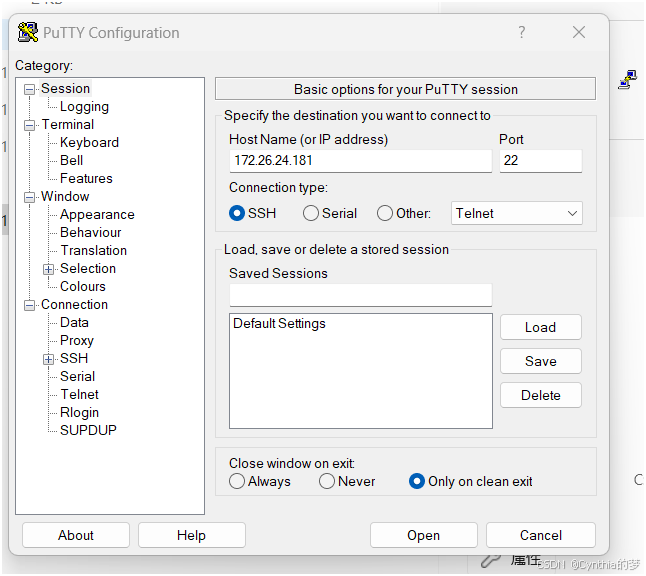646x576 pixels.
Task: Open Features settings in the tree
Action: click(86, 178)
